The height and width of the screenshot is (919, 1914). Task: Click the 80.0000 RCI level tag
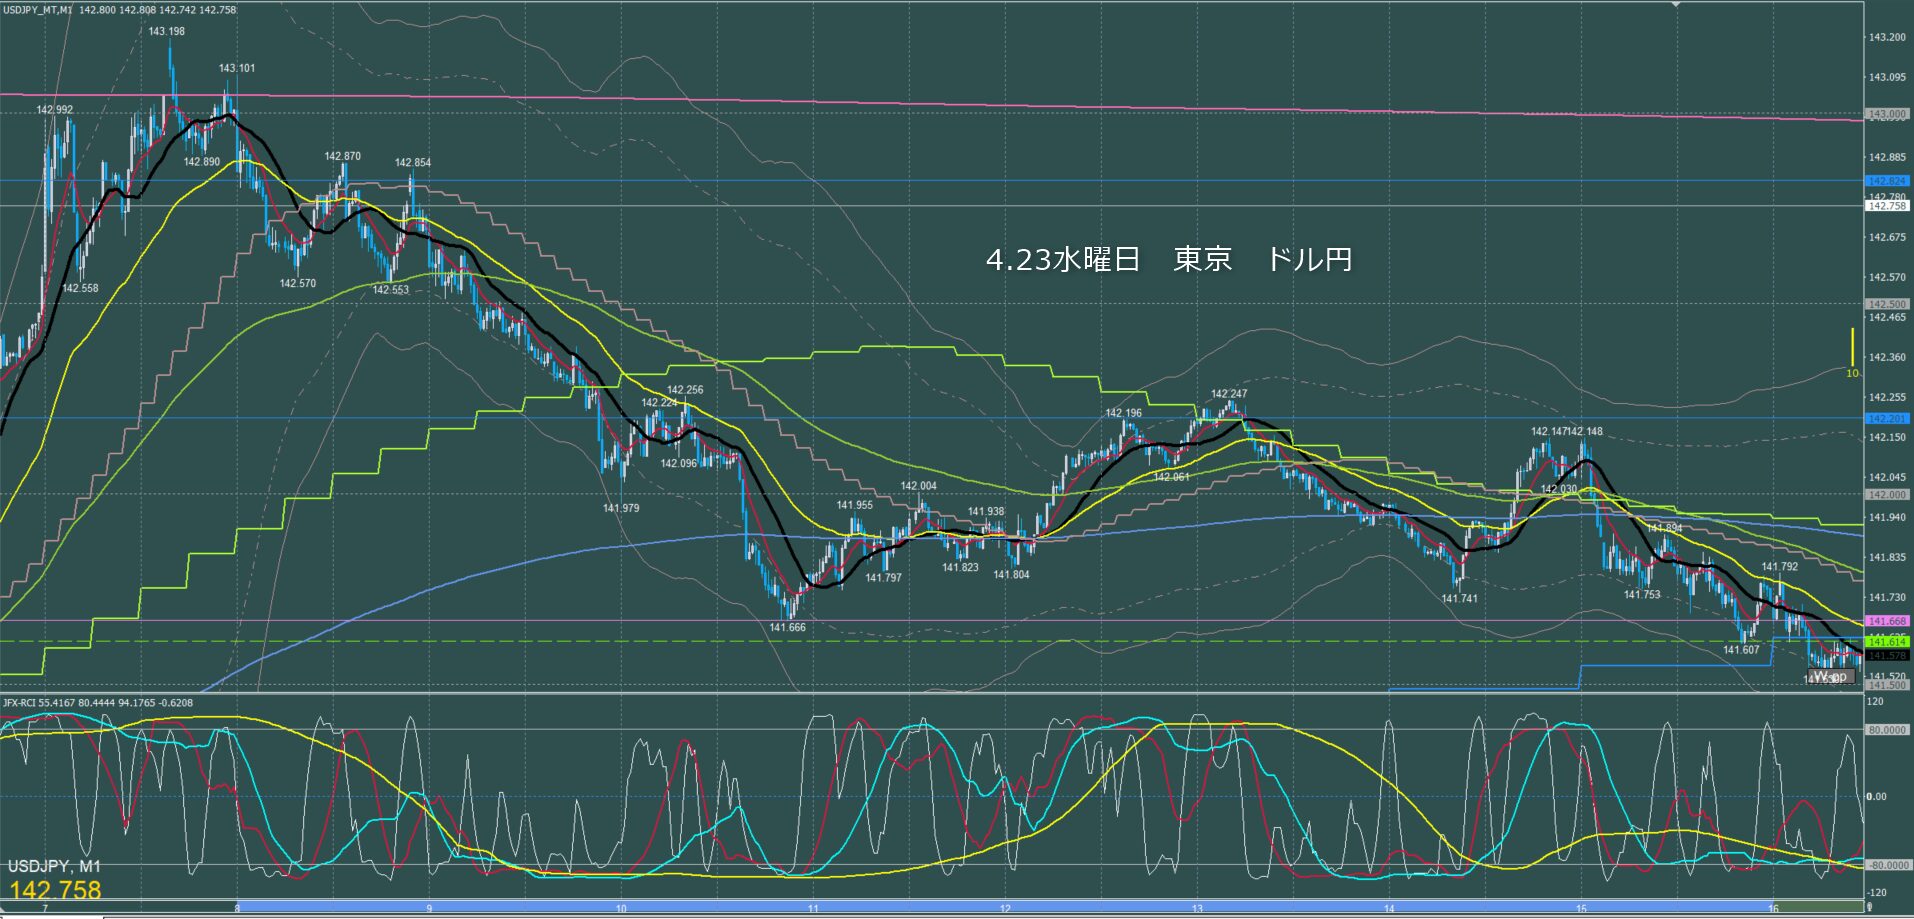(1887, 730)
